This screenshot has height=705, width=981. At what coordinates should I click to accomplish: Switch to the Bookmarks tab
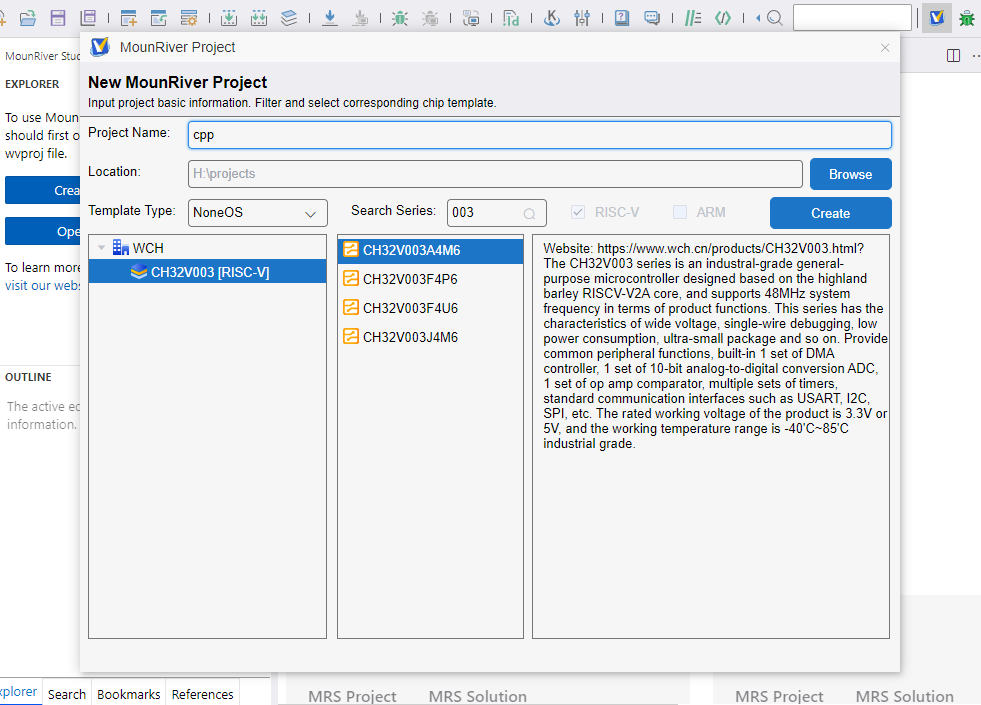pos(128,694)
